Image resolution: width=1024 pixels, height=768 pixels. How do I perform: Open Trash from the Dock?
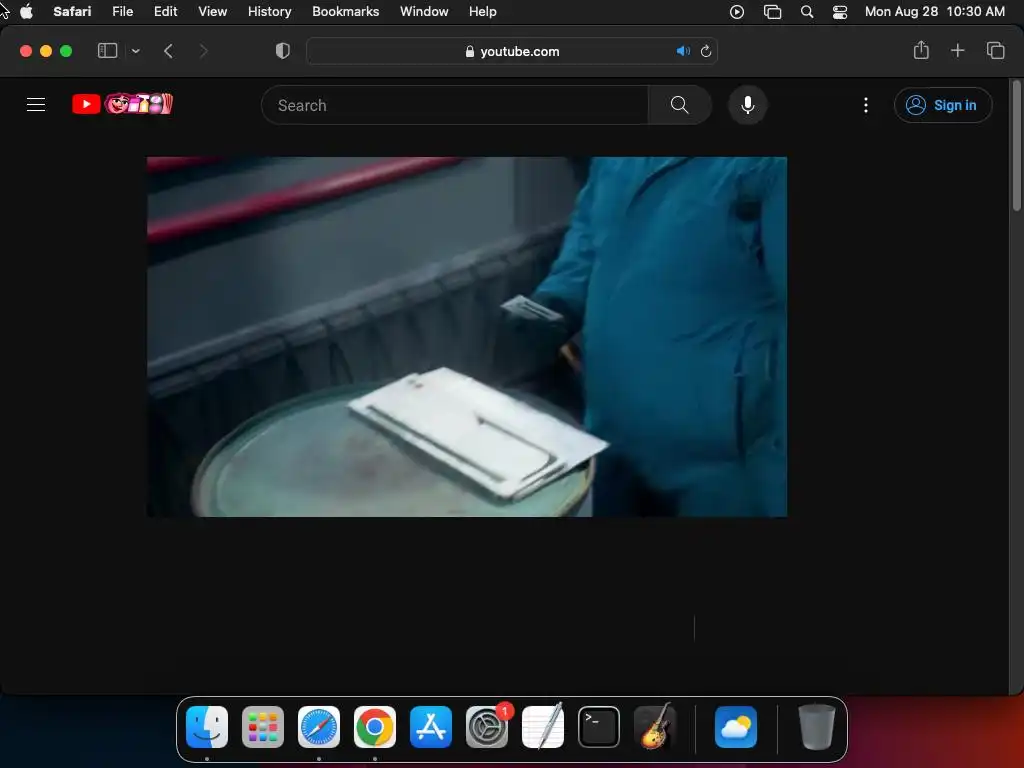click(816, 727)
